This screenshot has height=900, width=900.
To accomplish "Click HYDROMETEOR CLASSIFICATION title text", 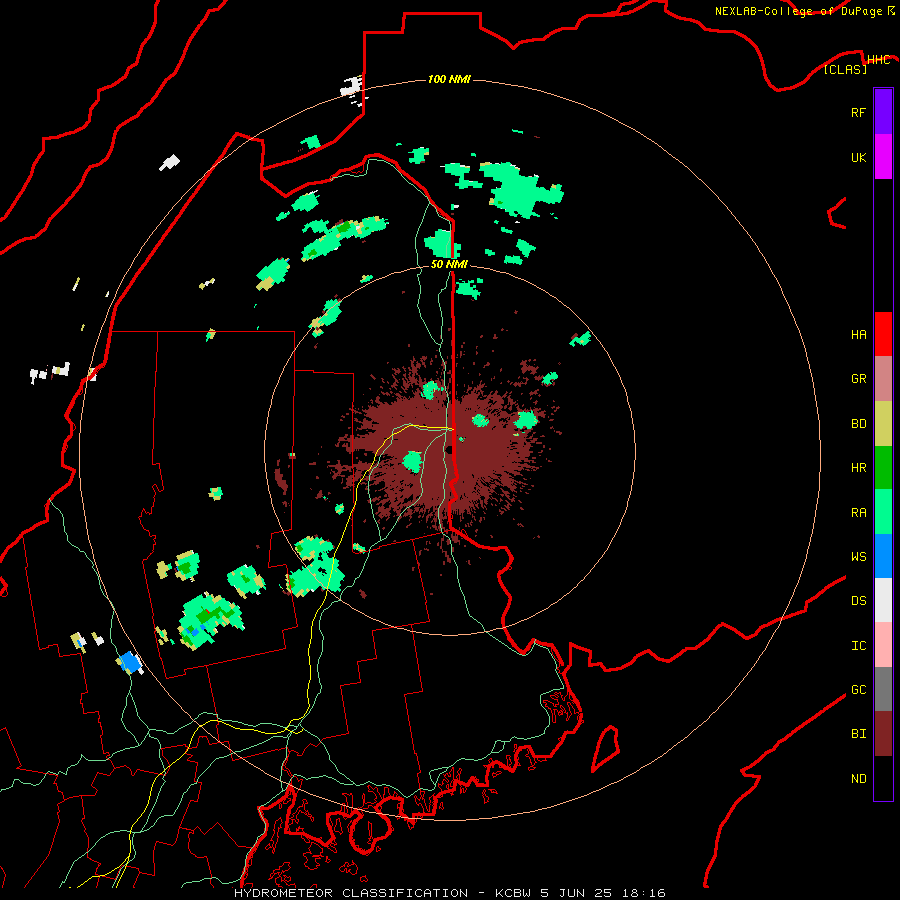I will [351, 893].
